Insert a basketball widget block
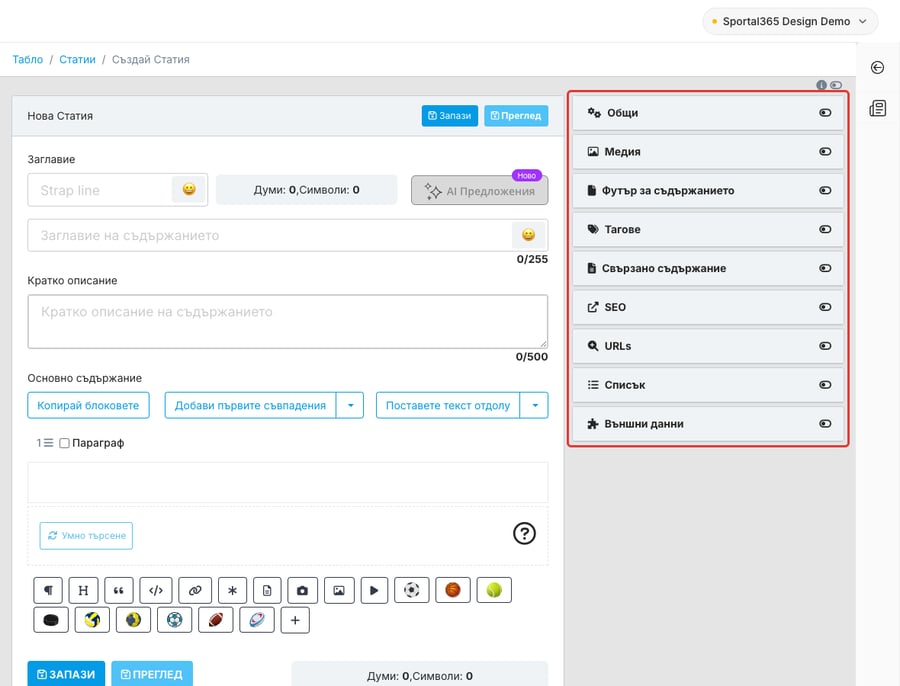 453,590
